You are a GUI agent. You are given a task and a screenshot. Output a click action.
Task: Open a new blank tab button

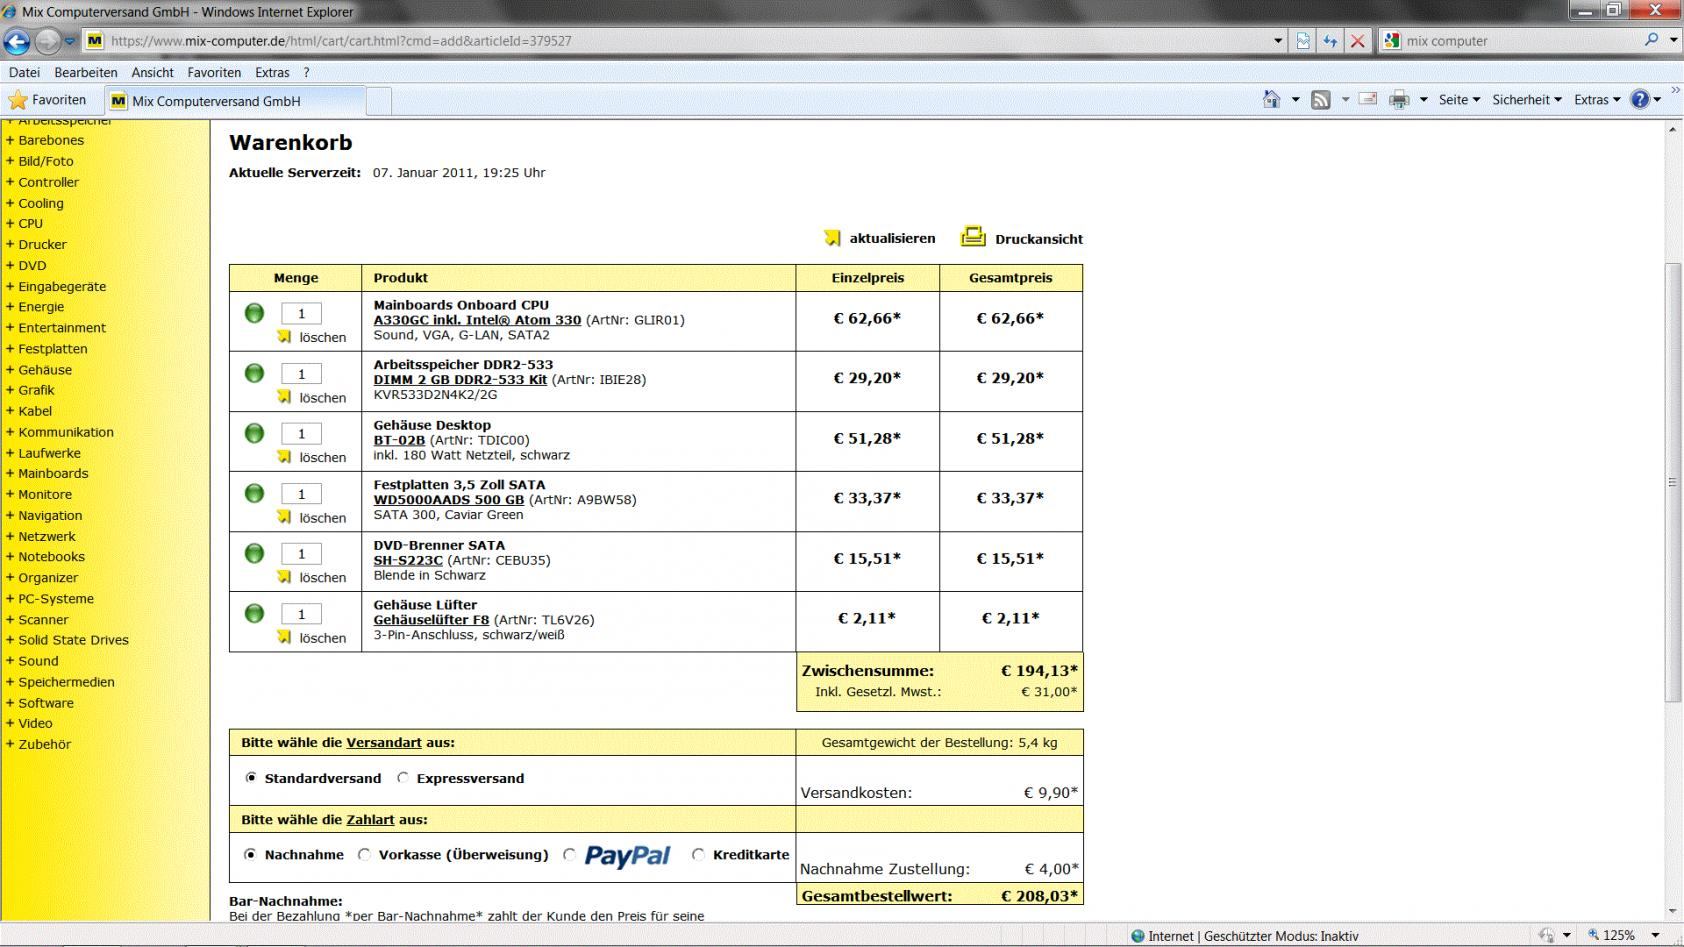click(379, 101)
